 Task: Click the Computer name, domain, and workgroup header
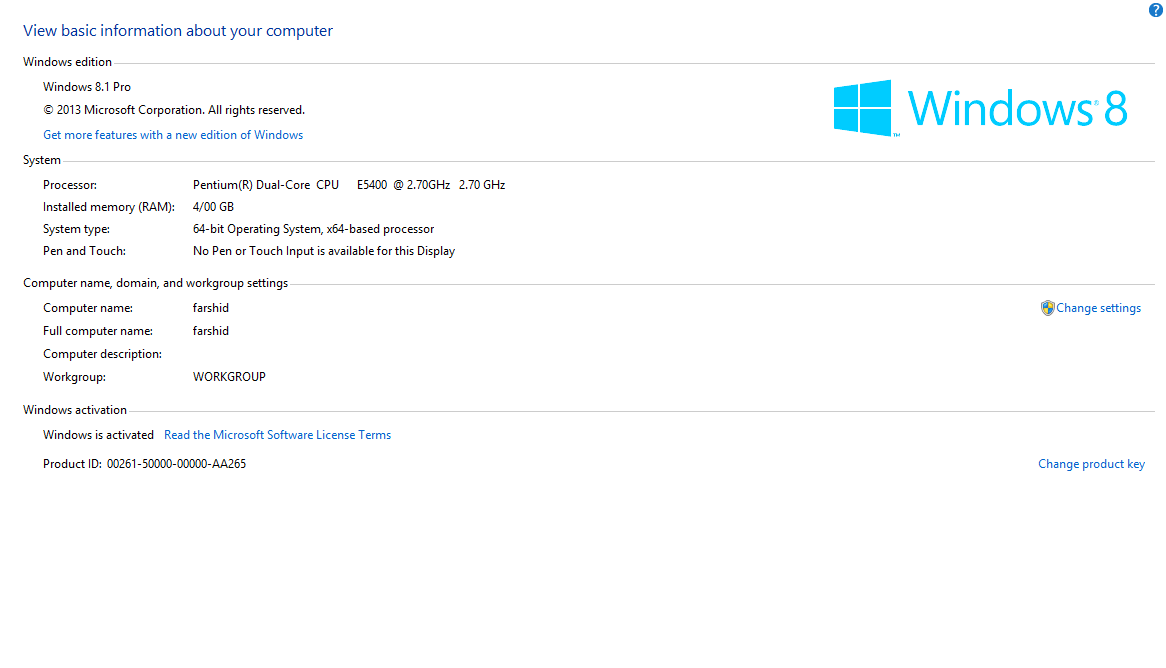click(x=155, y=283)
